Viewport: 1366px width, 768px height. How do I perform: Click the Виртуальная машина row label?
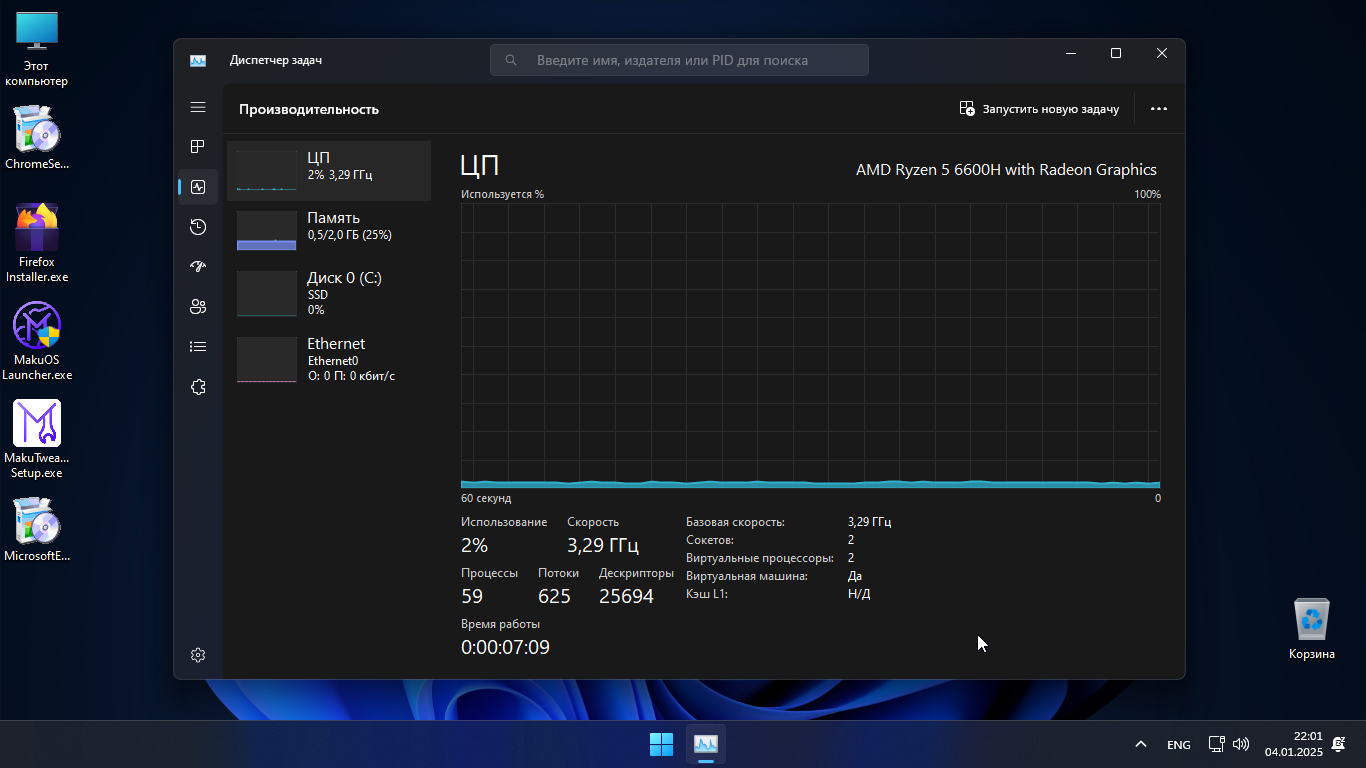746,576
